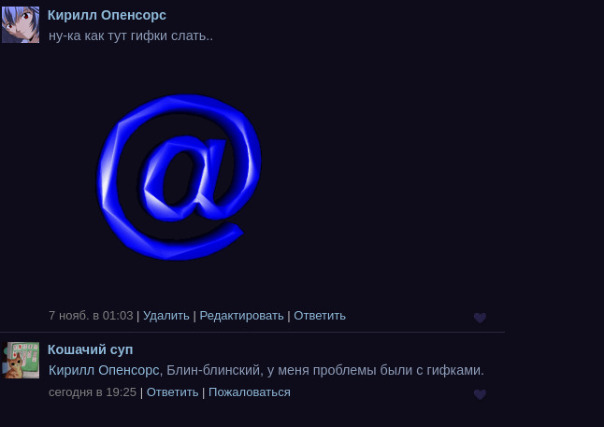Click the text ну-ка как тут гифки слать
The image size is (604, 427).
pos(131,36)
